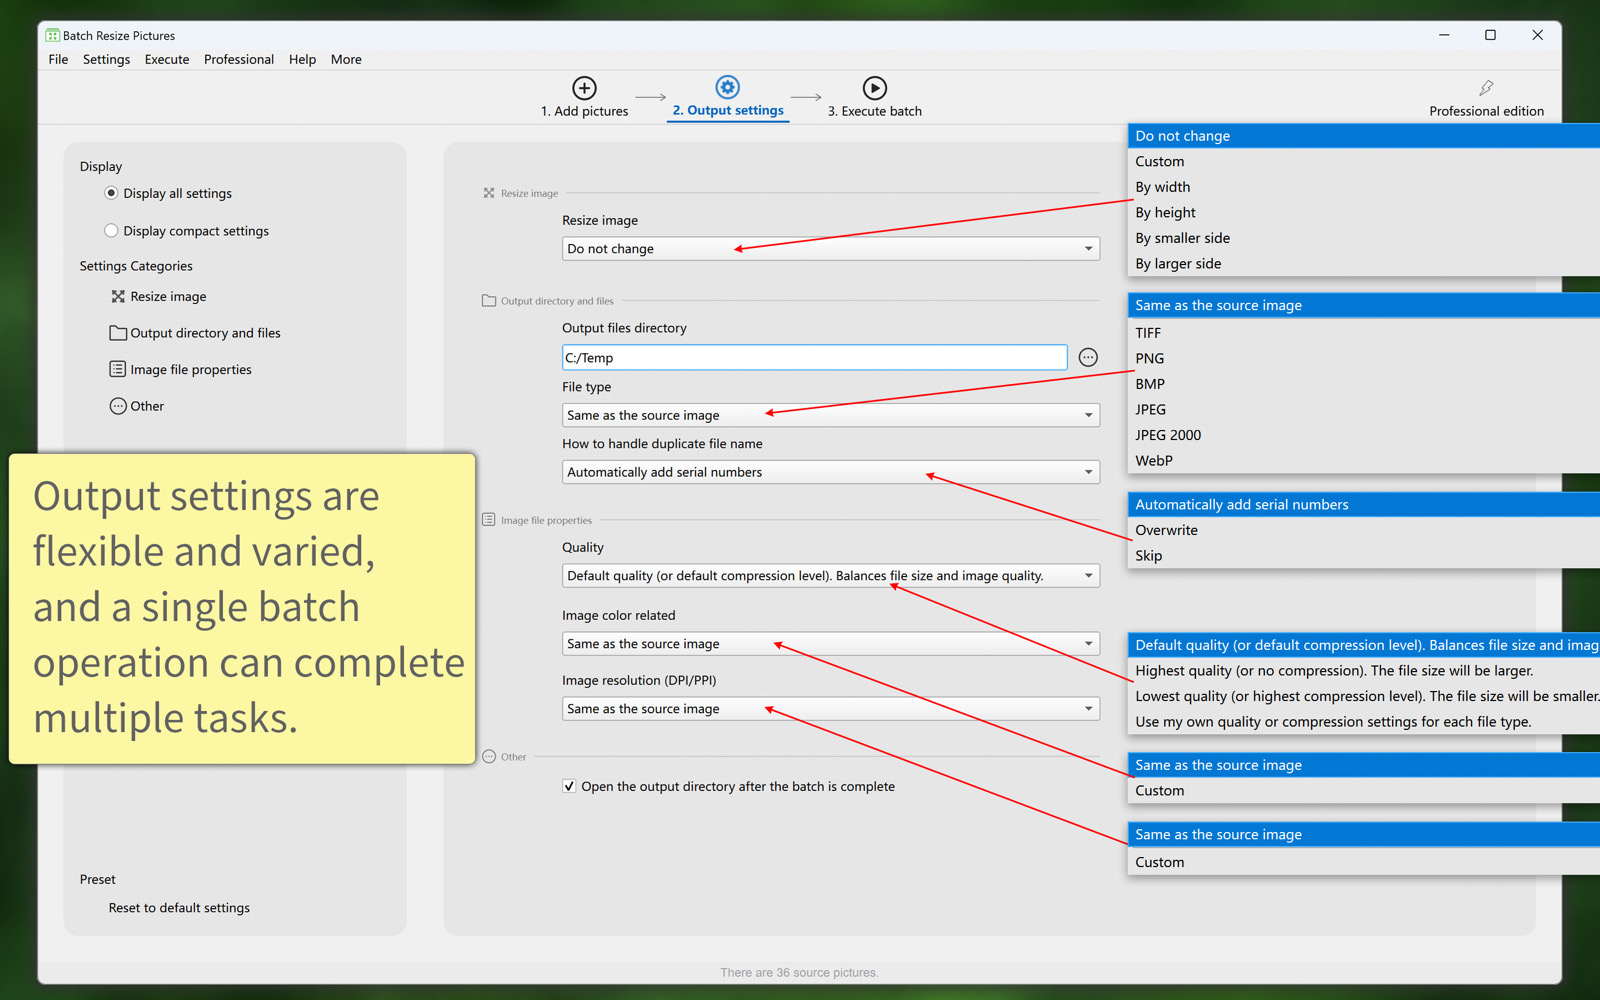
Task: Select Display all settings radio button
Action: pos(111,193)
